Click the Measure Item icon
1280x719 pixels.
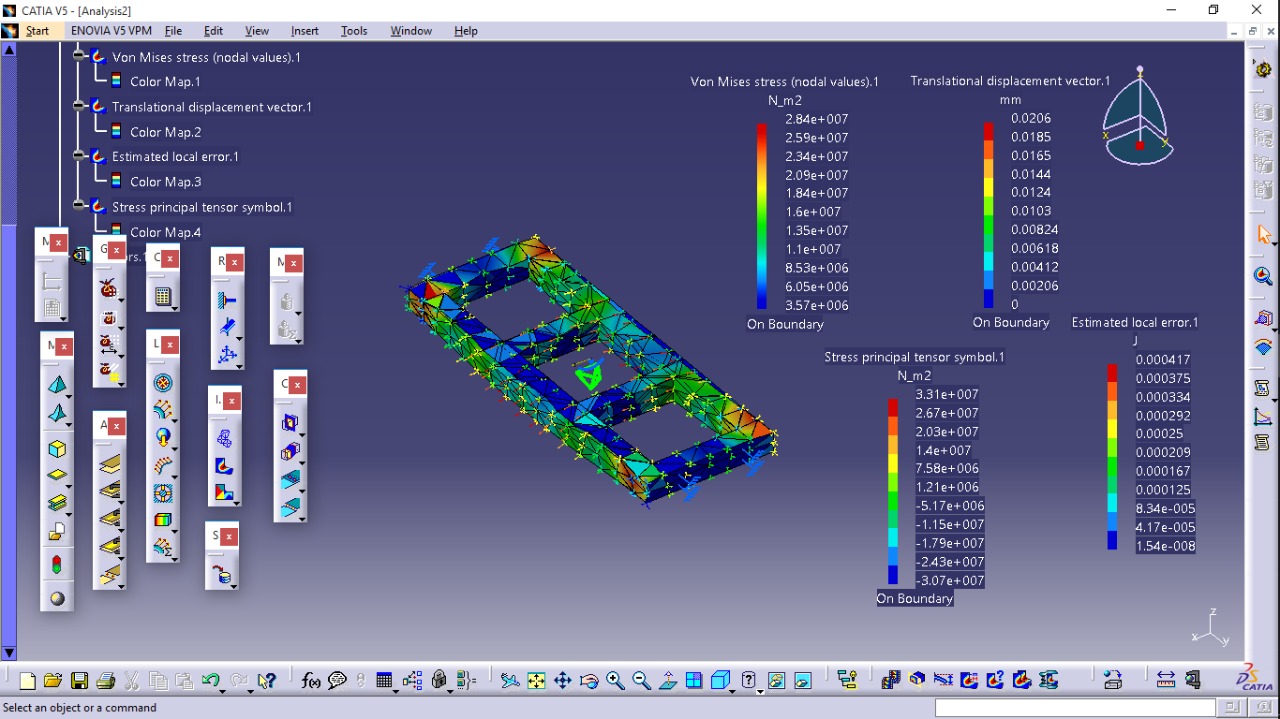pyautogui.click(x=1192, y=681)
